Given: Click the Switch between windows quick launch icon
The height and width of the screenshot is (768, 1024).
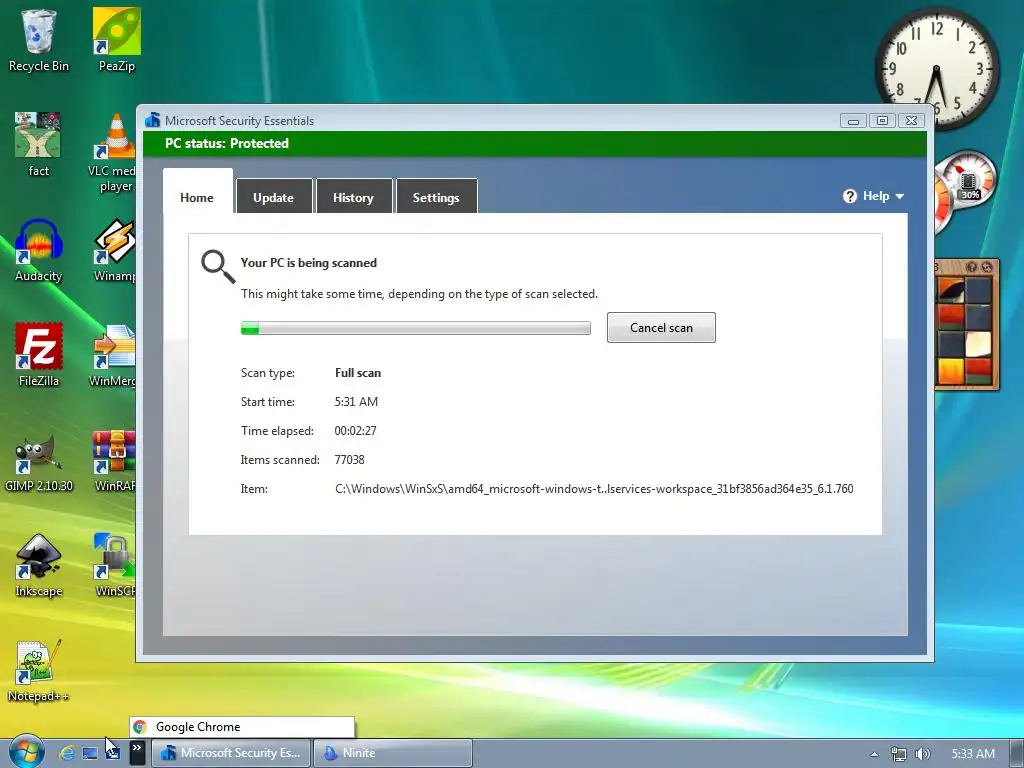Looking at the screenshot, I should 112,753.
